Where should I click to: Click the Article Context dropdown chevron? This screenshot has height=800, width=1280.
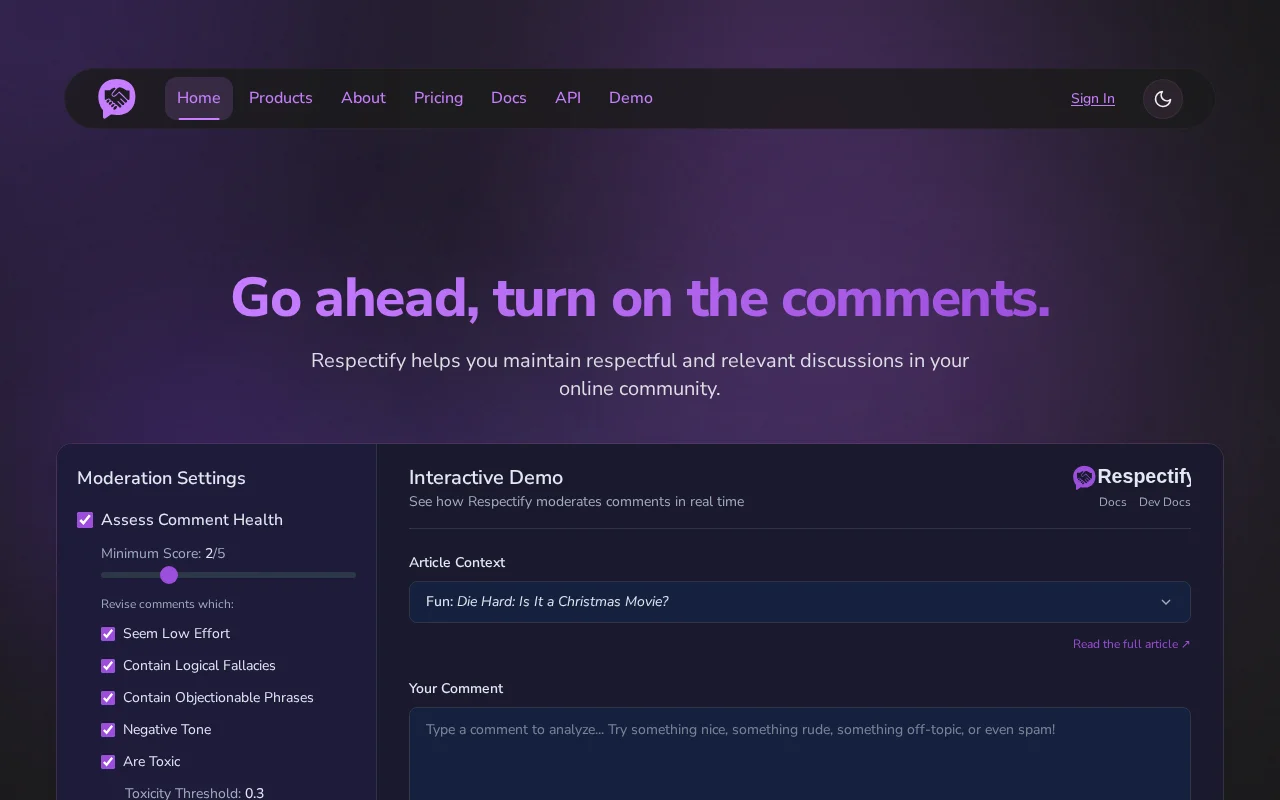click(1166, 602)
